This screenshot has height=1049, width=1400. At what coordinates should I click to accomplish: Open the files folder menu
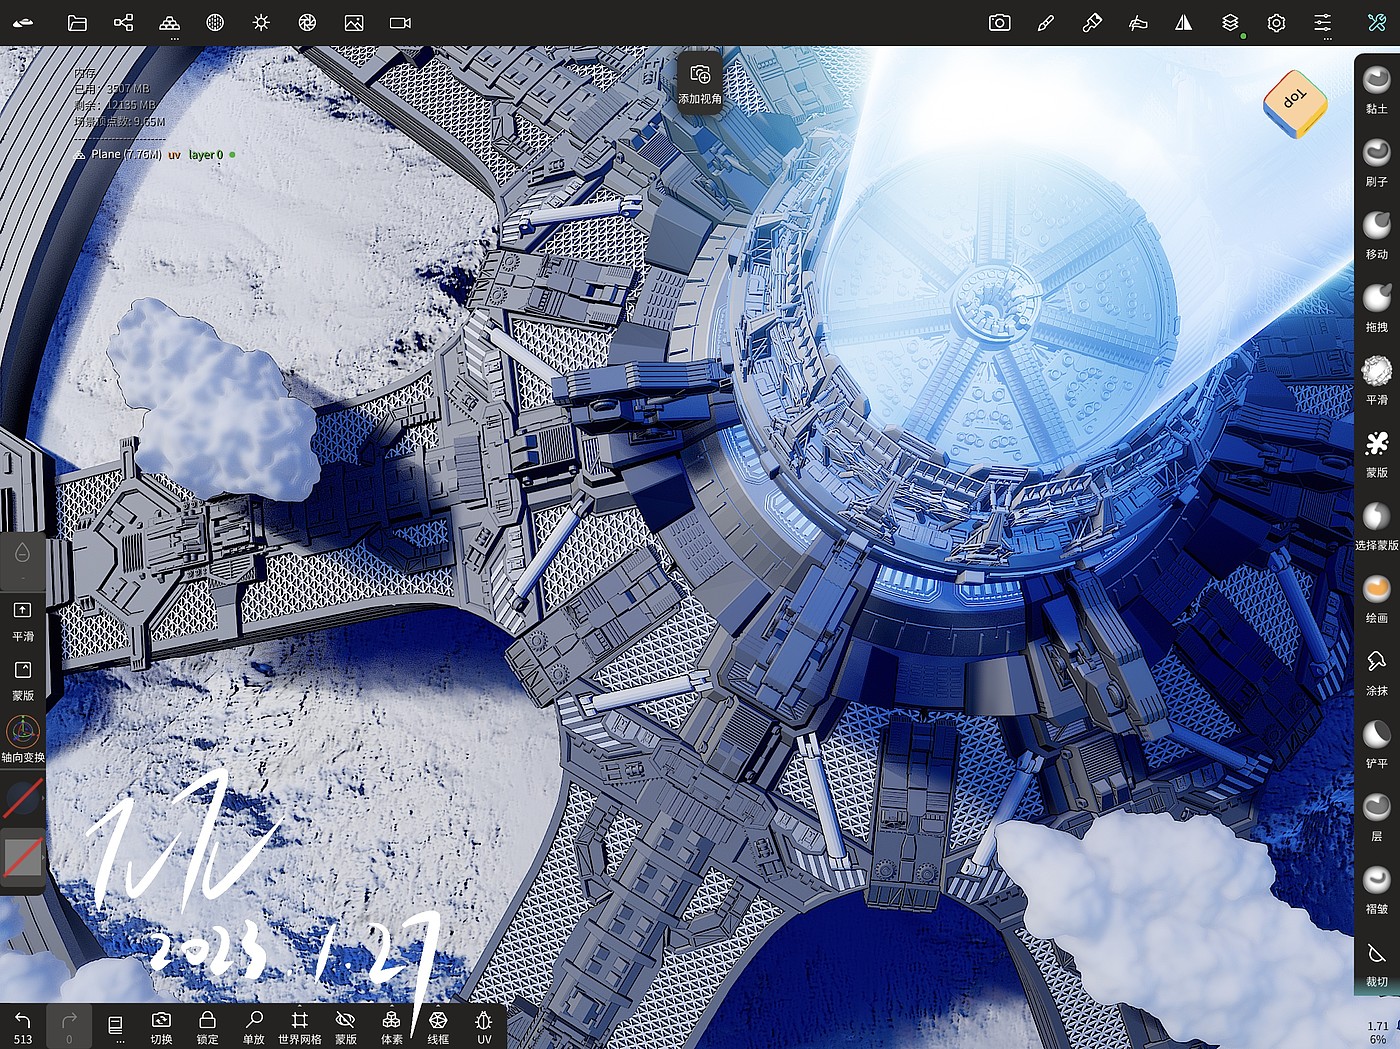77,23
